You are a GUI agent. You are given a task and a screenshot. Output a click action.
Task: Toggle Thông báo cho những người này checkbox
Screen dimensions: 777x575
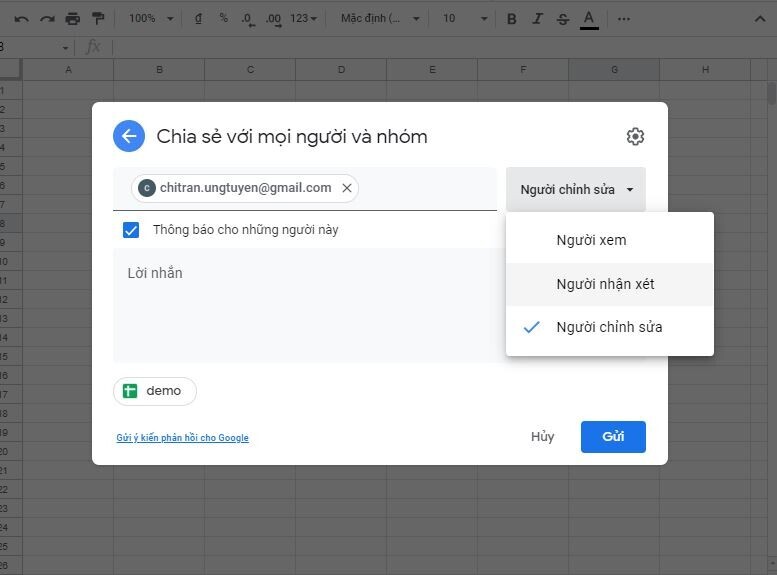[x=131, y=230]
